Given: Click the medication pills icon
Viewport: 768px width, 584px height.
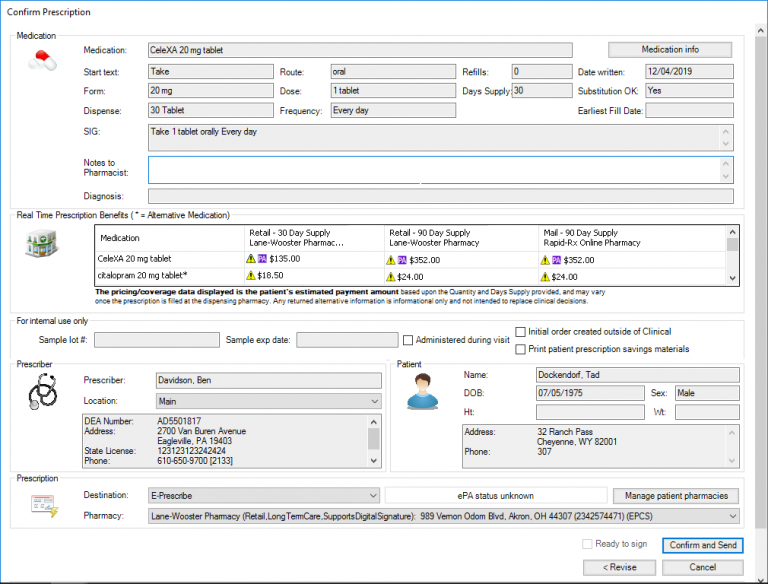Looking at the screenshot, I should 42,61.
